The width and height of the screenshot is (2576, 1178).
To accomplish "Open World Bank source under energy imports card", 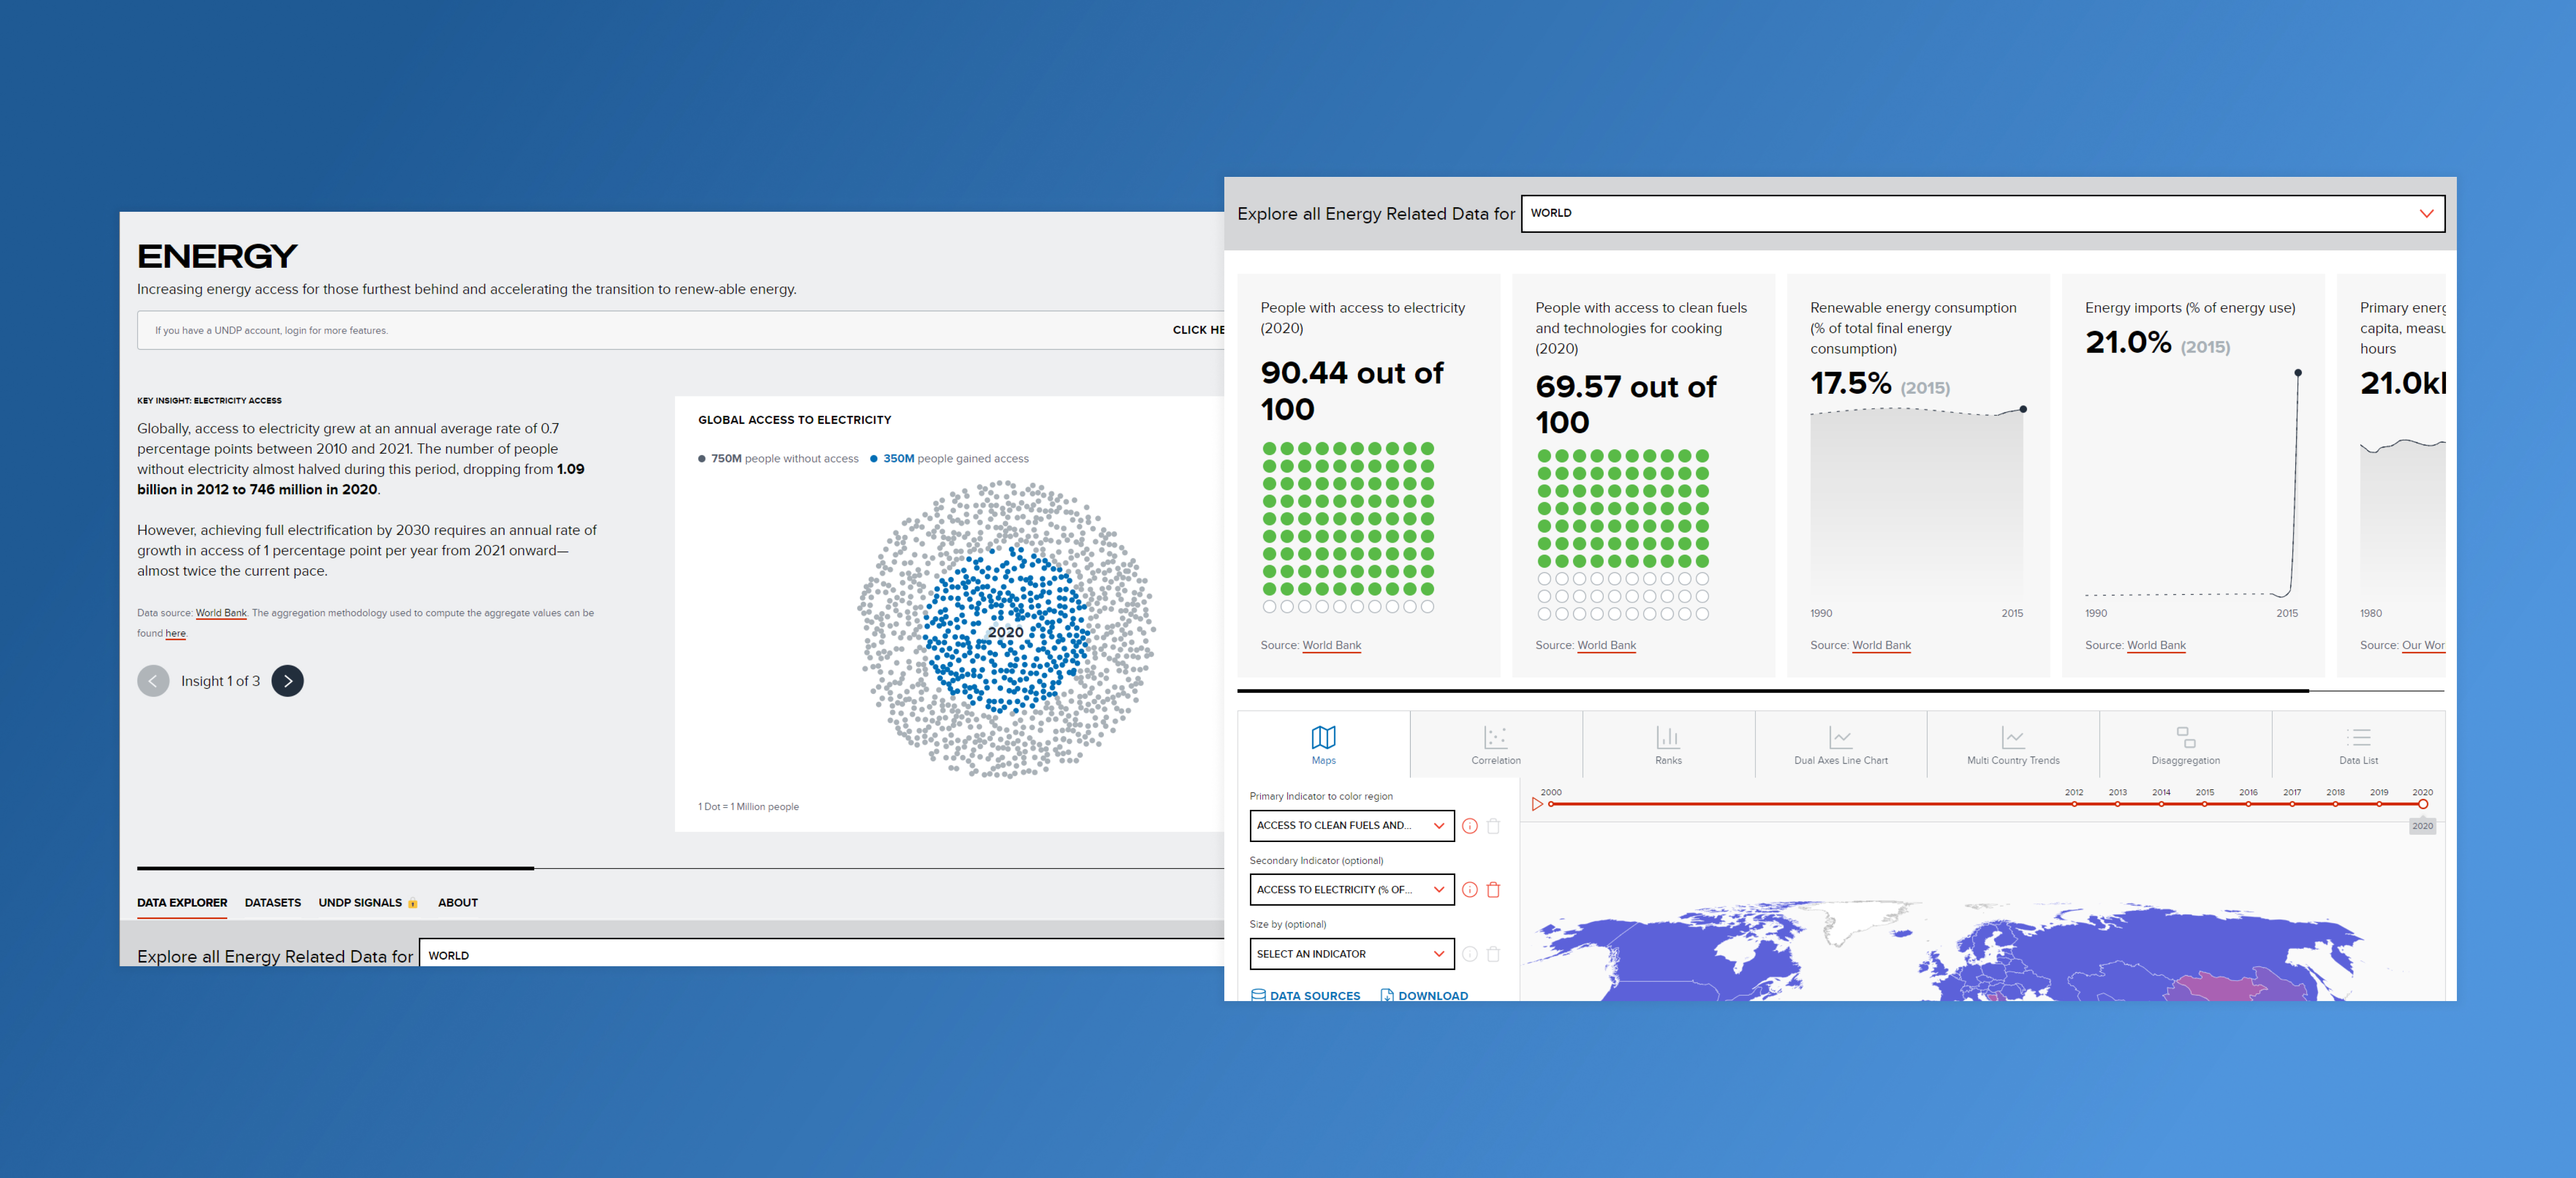I will 2156,645.
